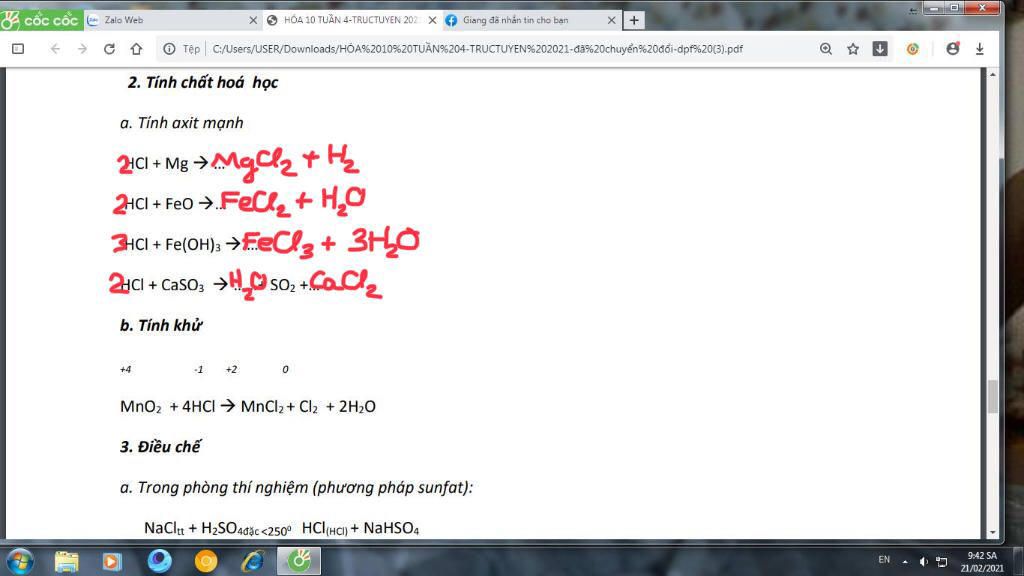Click the HCl + CaSO₃ reaction text

coord(163,285)
